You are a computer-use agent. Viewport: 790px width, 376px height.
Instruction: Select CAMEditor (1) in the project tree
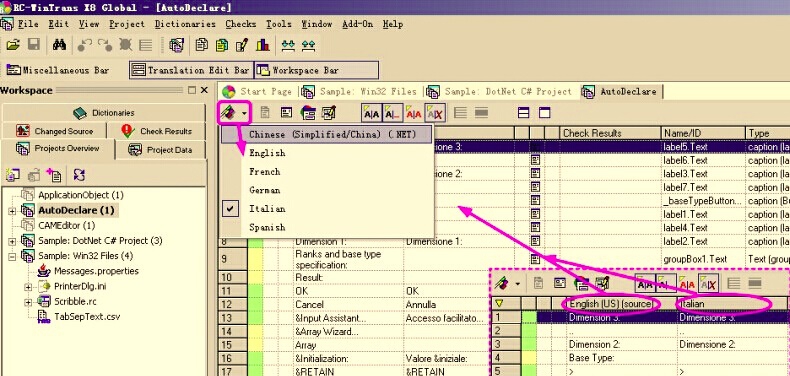click(67, 225)
